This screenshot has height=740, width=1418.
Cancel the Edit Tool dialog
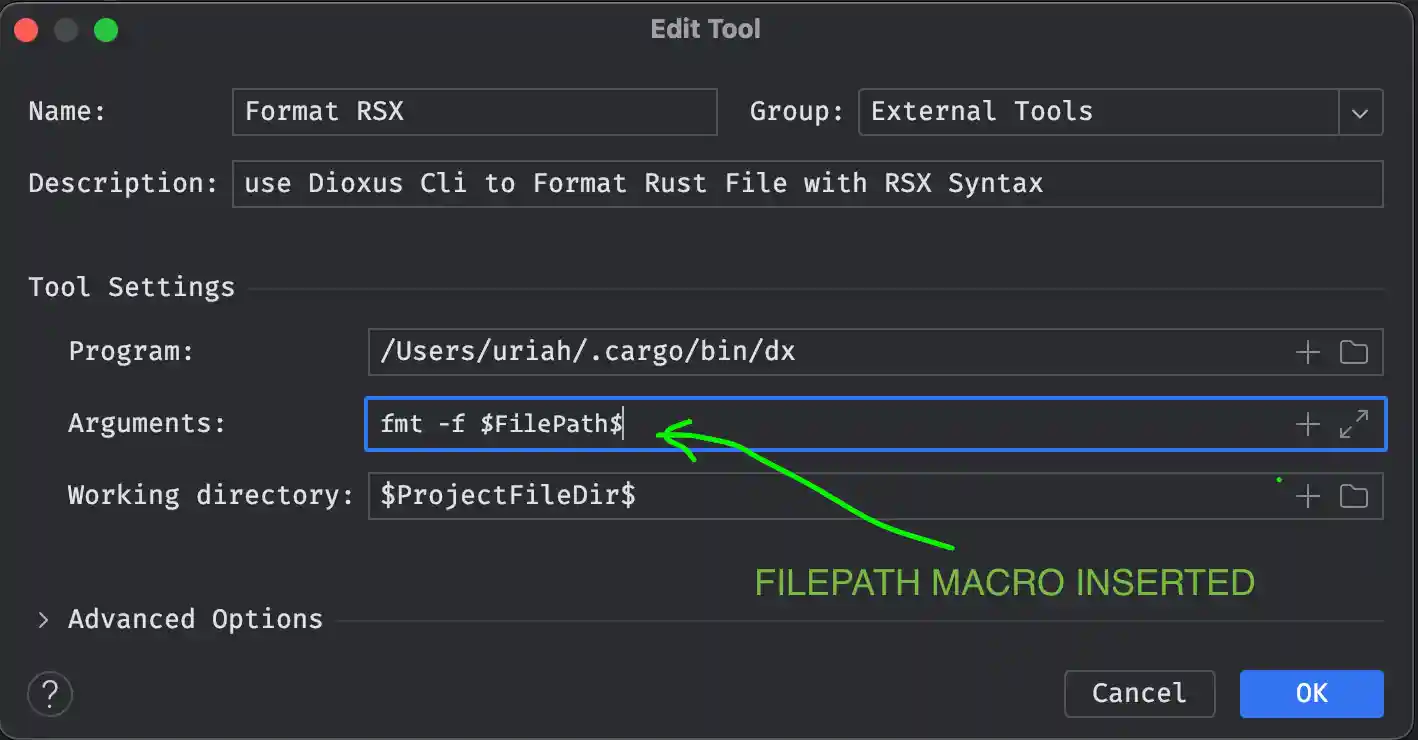[x=1139, y=693]
